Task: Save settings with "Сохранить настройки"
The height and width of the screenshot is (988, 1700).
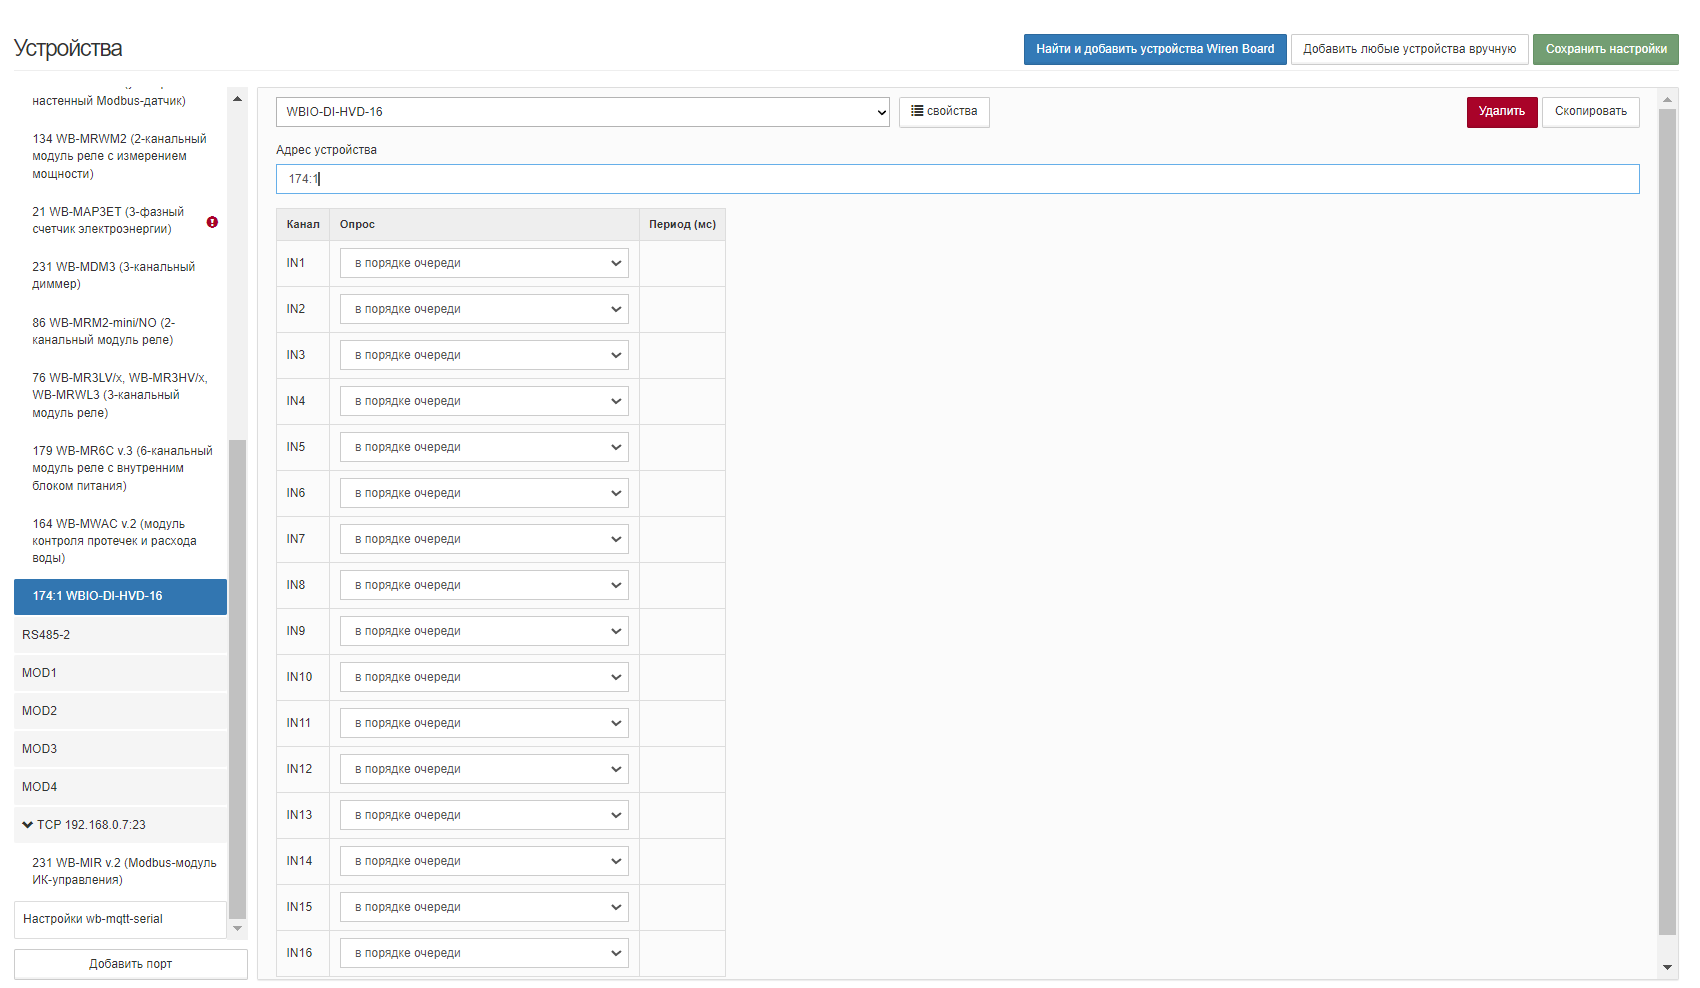Action: pyautogui.click(x=1606, y=49)
